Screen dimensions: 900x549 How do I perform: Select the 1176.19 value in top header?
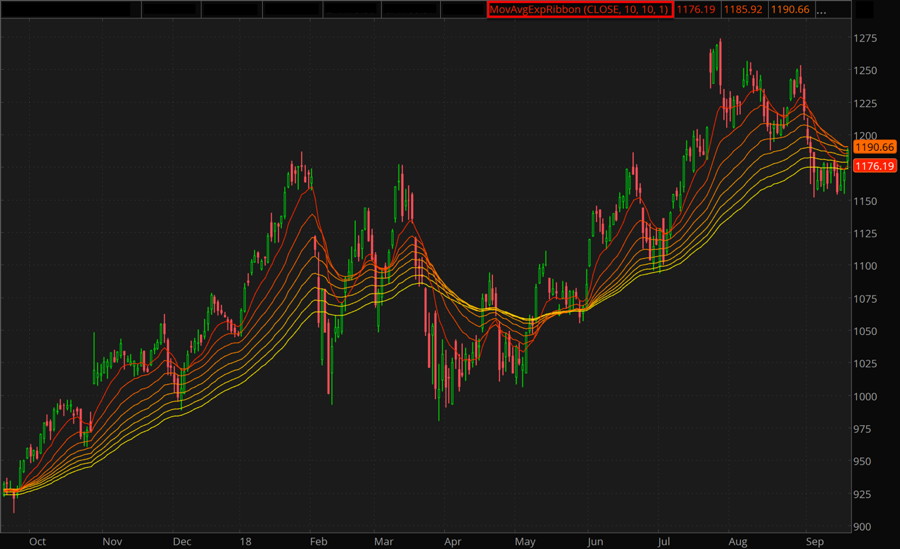pyautogui.click(x=696, y=10)
